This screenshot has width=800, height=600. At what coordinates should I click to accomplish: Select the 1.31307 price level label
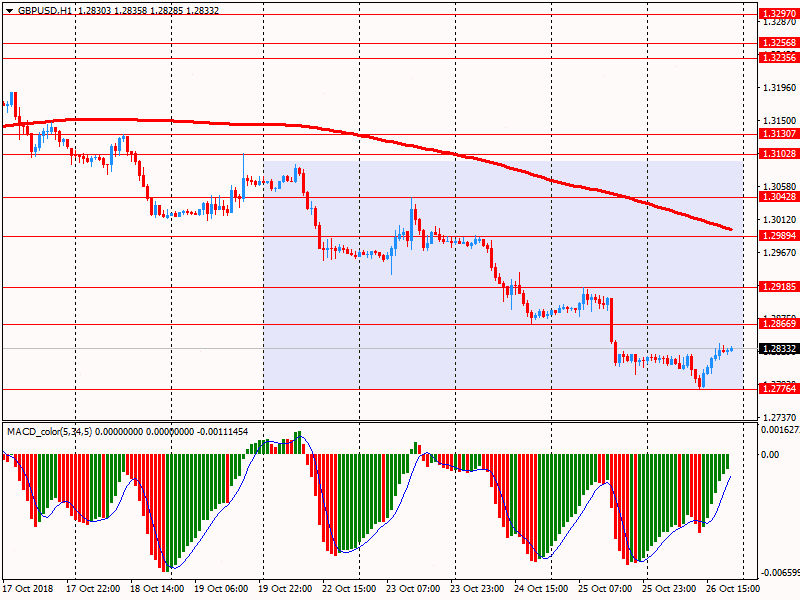(x=779, y=134)
